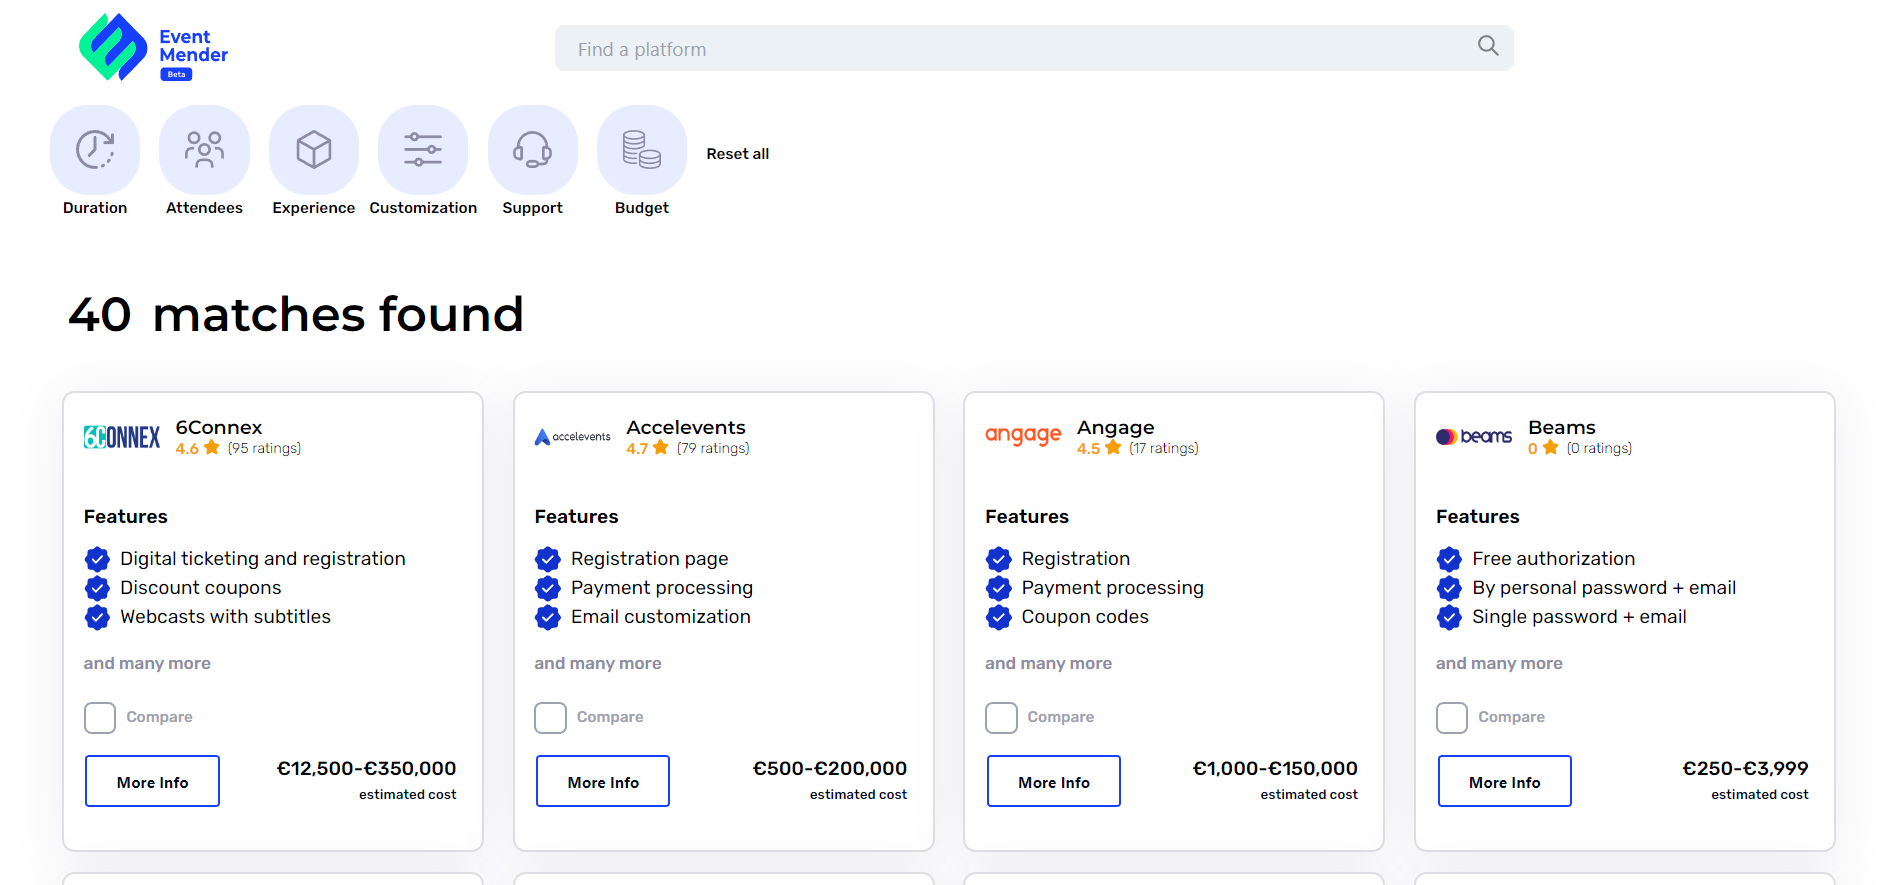Click the 6Connex logo
This screenshot has height=885, width=1892.
[122, 437]
